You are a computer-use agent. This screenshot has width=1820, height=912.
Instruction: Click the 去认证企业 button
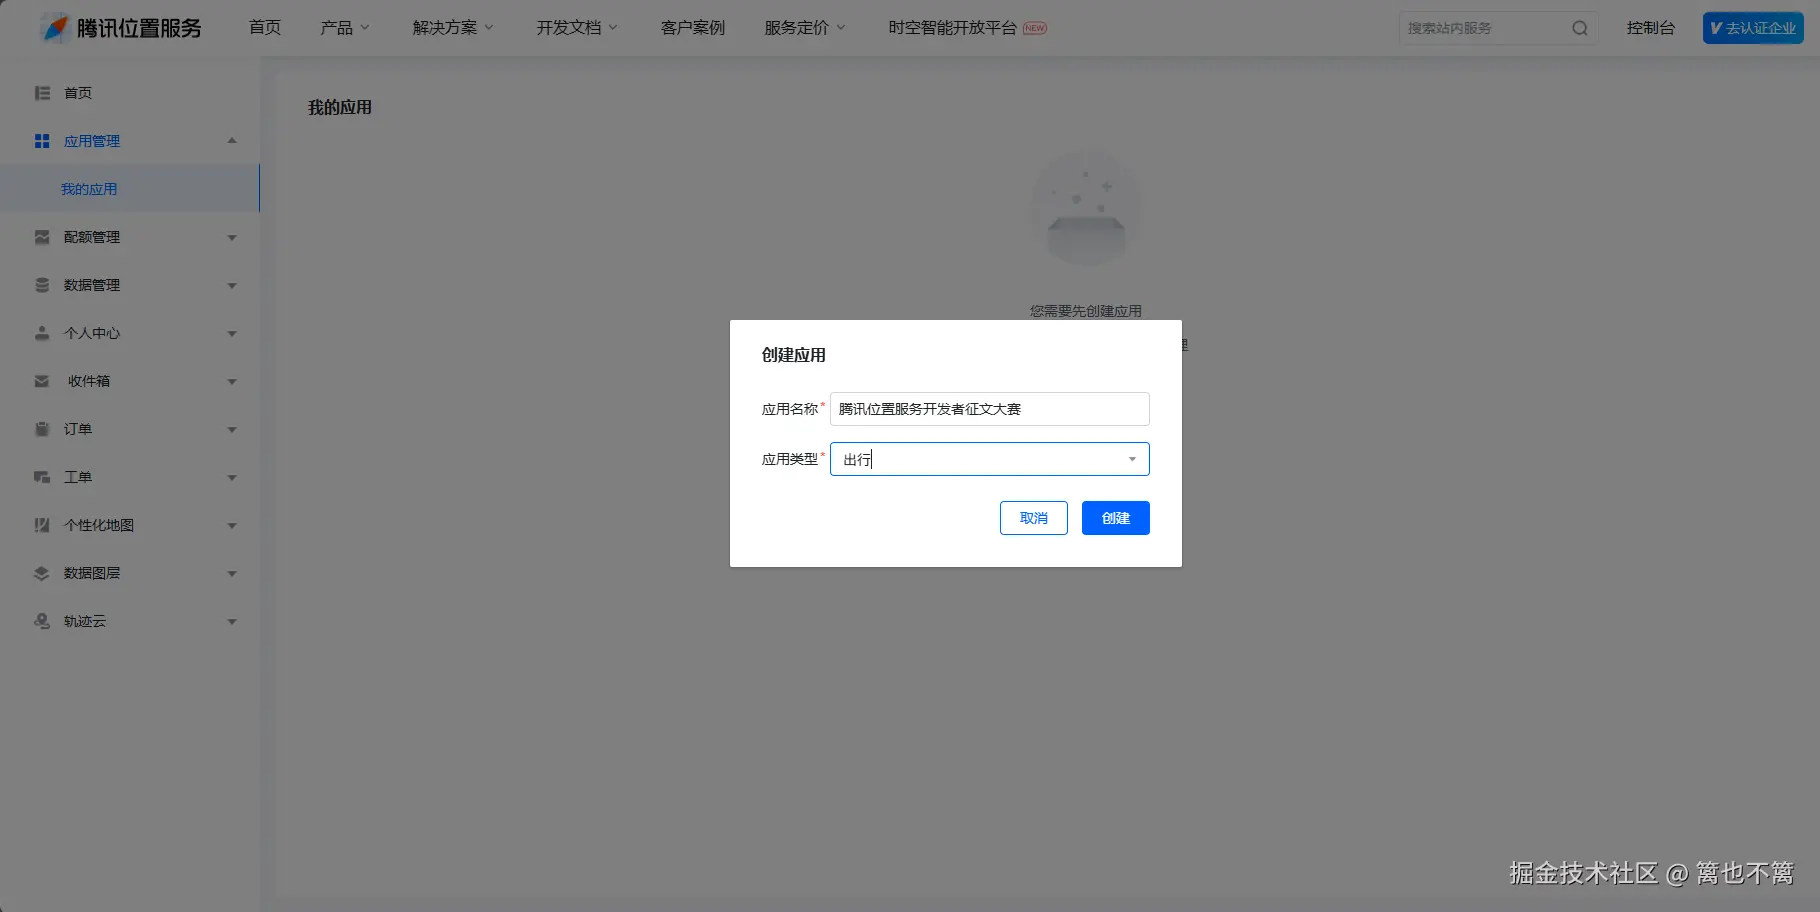tap(1753, 28)
